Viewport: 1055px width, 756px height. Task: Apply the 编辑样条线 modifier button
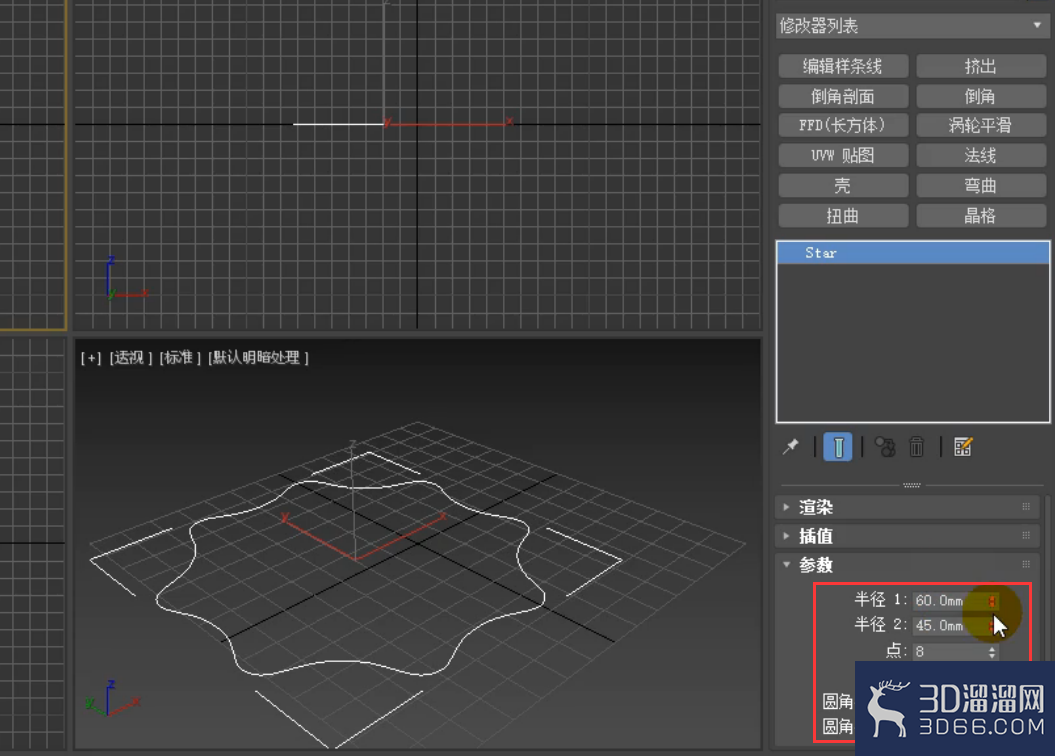[842, 66]
